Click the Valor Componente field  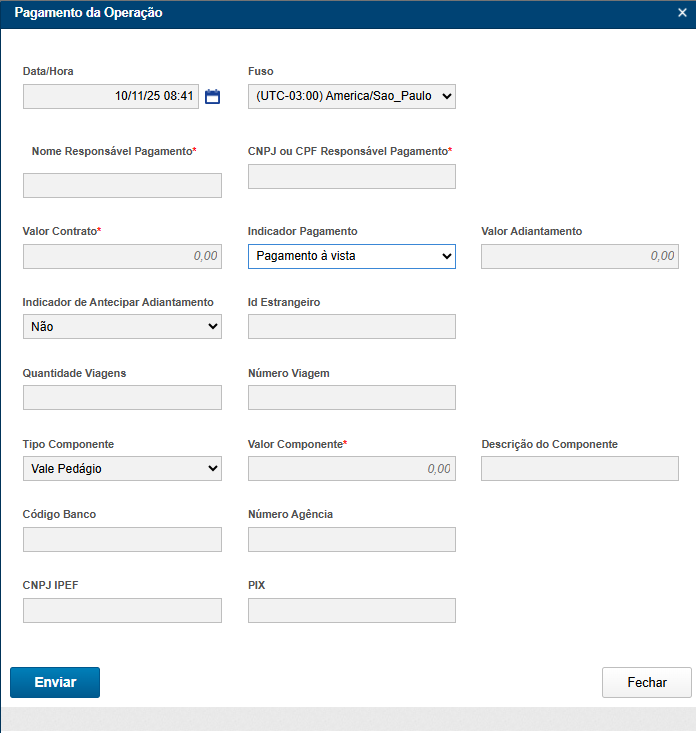tap(351, 468)
